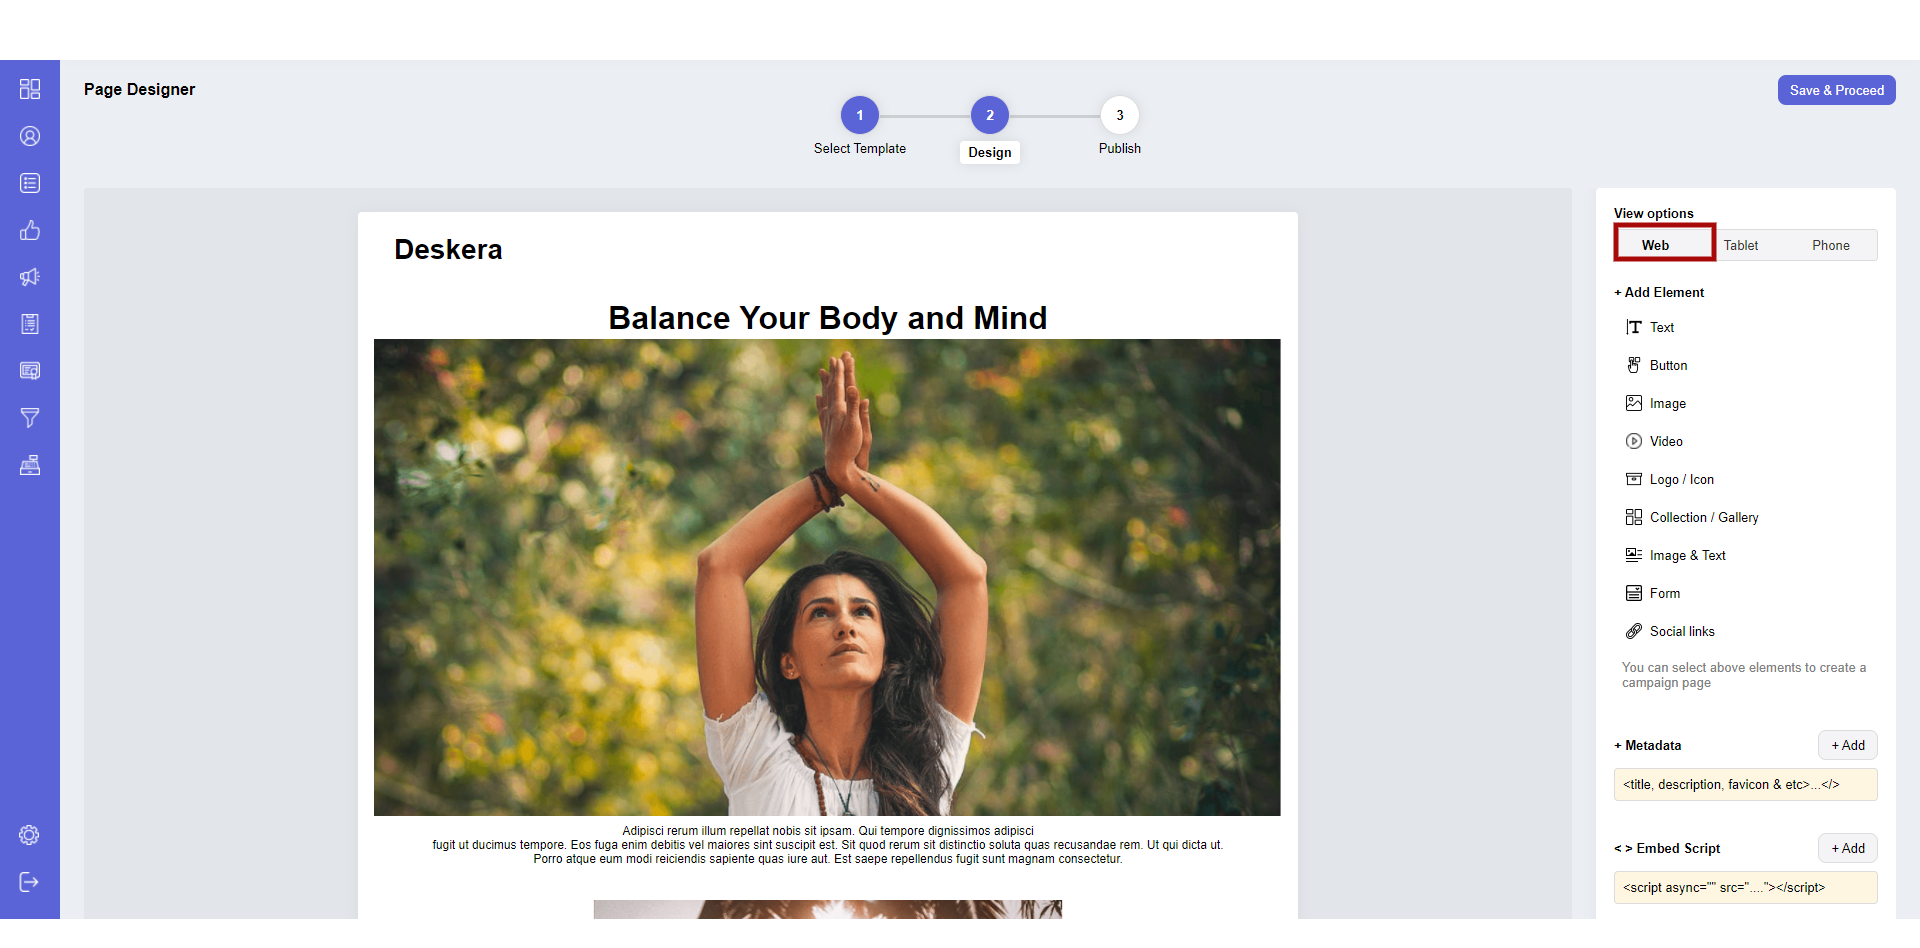The height and width of the screenshot is (948, 1920).
Task: Open the settings gear icon in sidebar
Action: point(30,835)
